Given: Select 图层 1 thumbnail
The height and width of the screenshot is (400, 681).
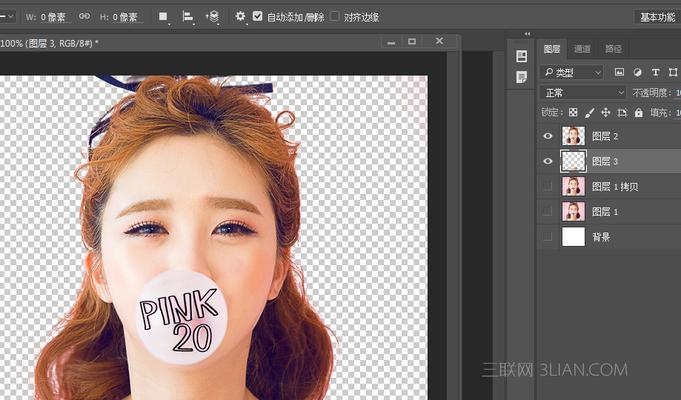Looking at the screenshot, I should (x=573, y=212).
